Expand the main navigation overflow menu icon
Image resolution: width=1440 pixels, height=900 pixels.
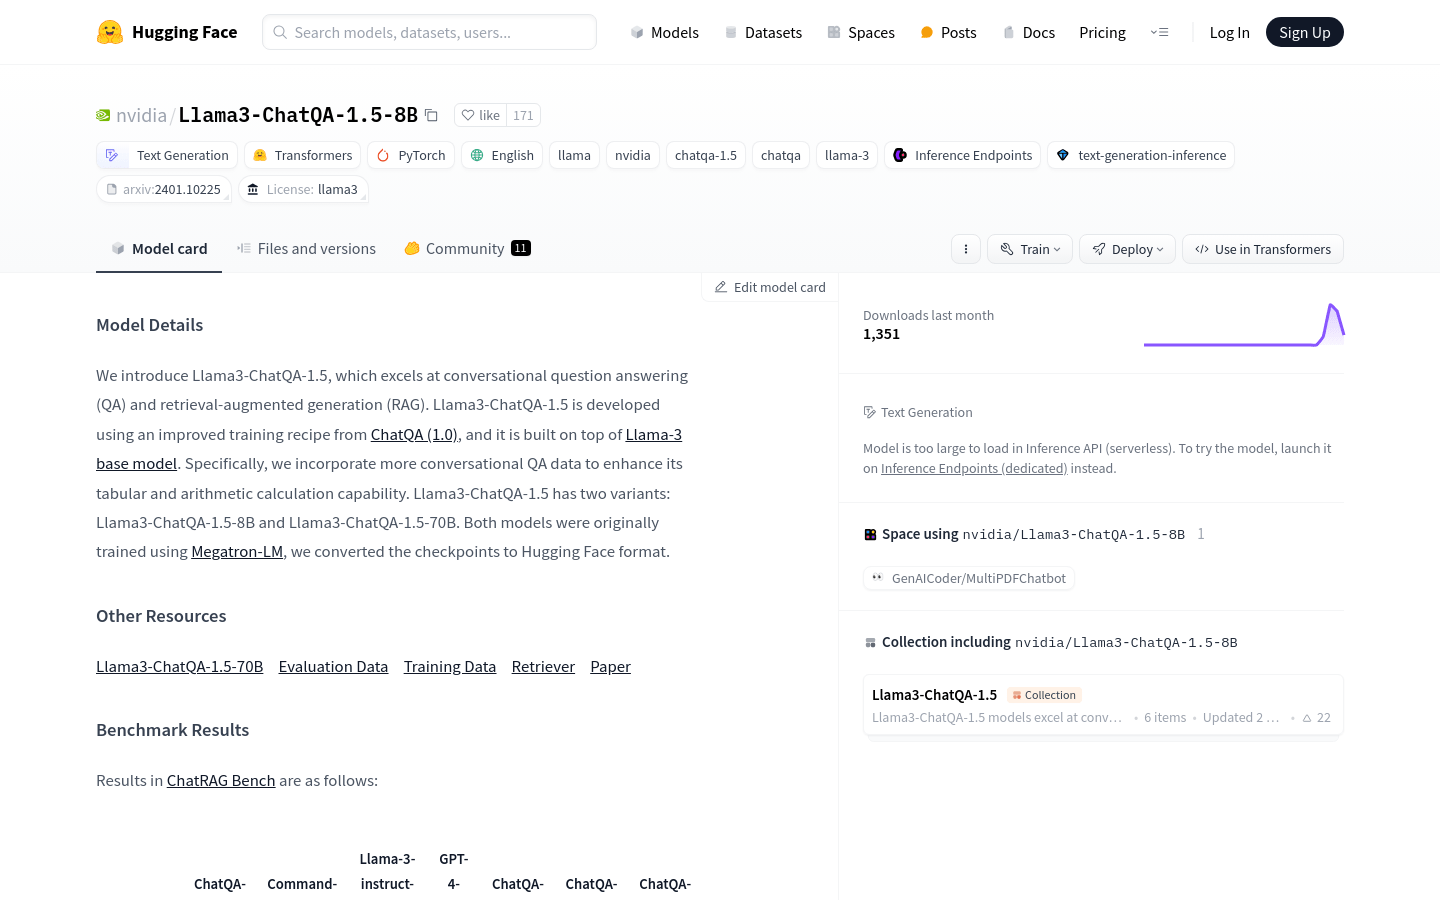pyautogui.click(x=1160, y=32)
